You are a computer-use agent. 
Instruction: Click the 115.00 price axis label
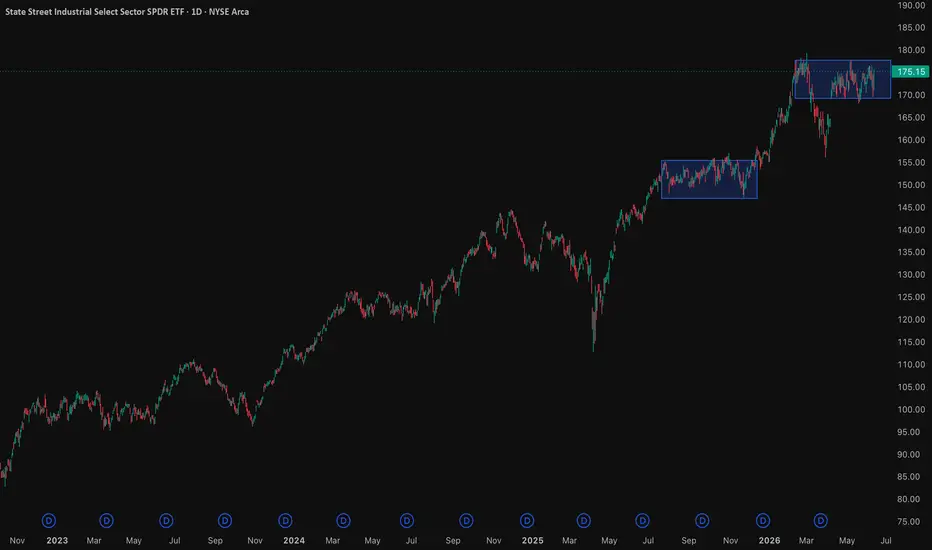point(911,342)
